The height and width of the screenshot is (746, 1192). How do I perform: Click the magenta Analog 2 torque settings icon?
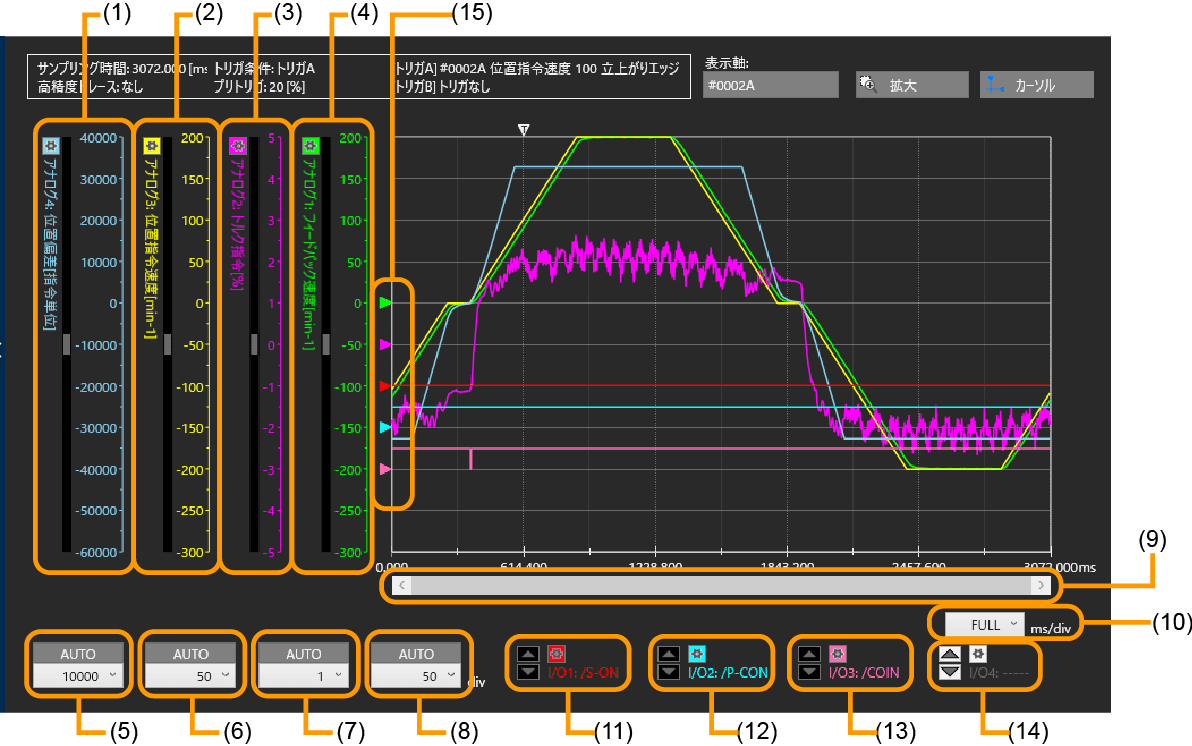(x=238, y=145)
